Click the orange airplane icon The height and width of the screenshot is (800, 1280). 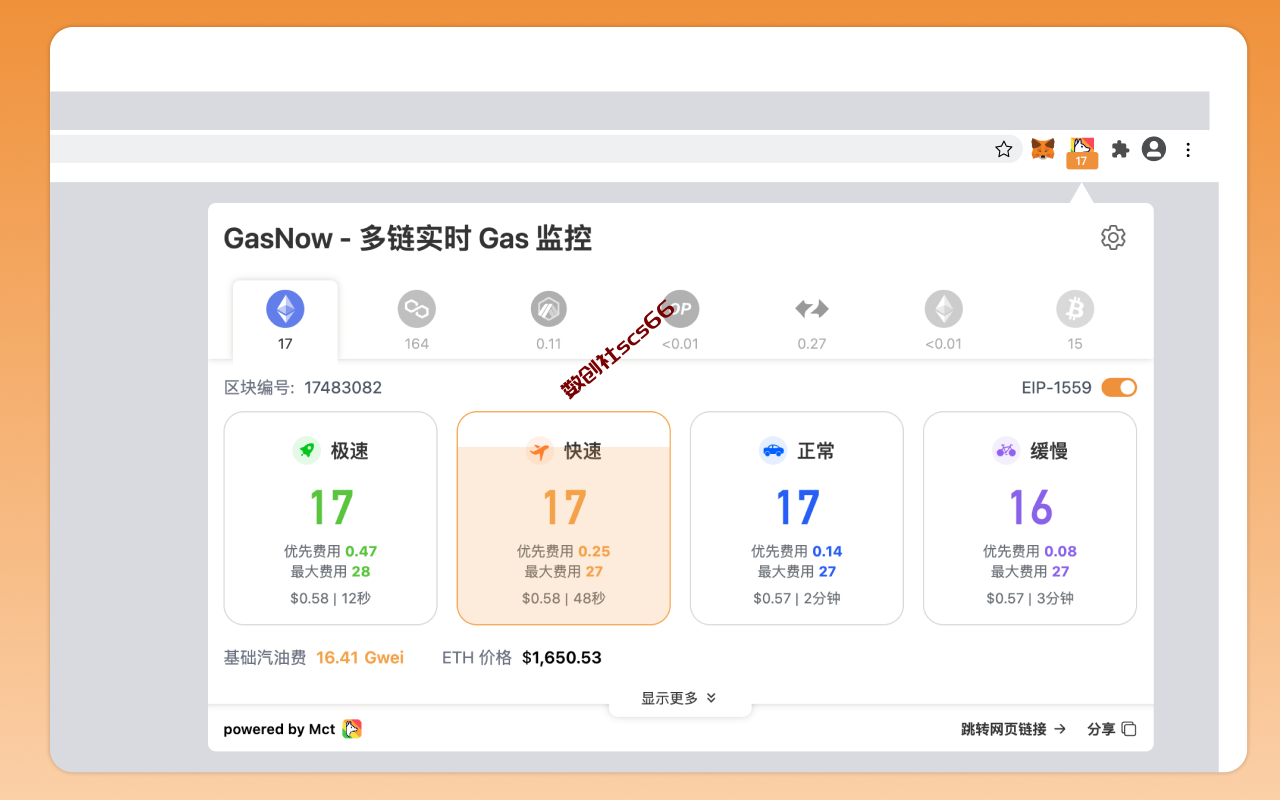tap(539, 451)
